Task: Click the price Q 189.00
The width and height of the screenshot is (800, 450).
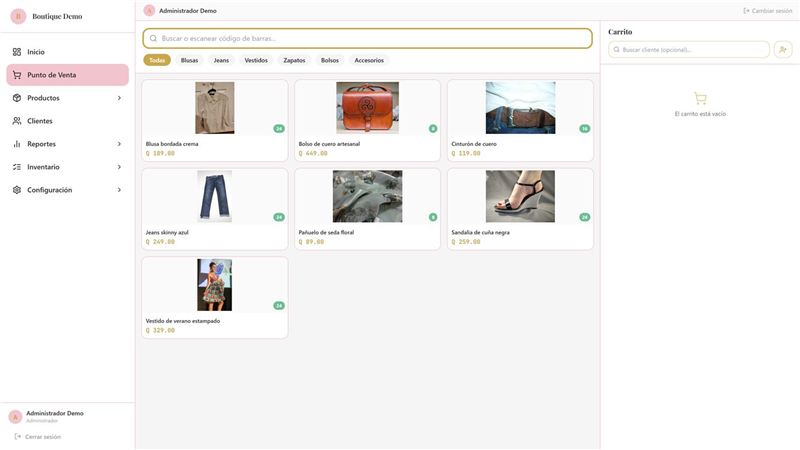Action: click(x=160, y=153)
